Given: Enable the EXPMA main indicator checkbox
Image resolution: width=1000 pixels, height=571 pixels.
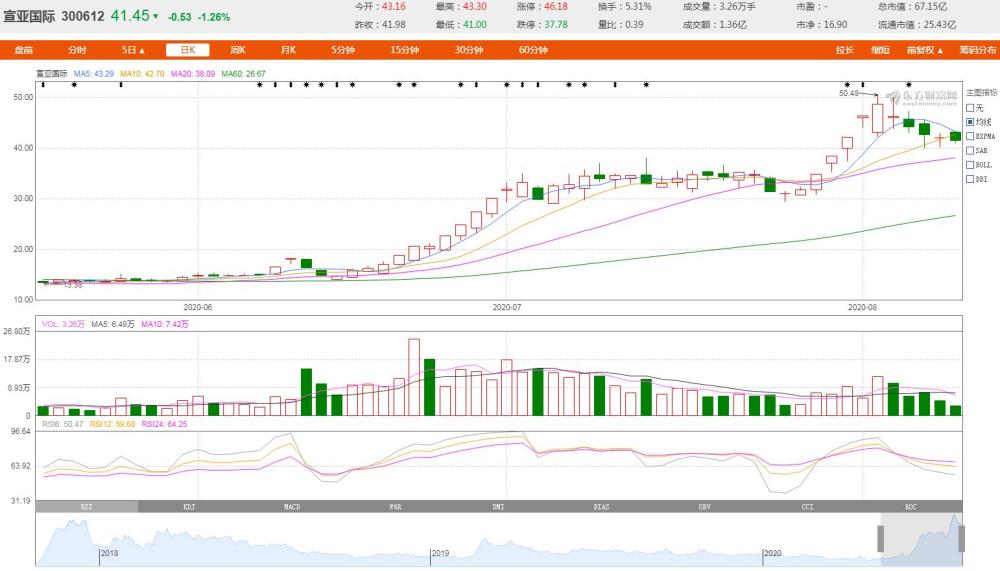Looking at the screenshot, I should pos(970,137).
